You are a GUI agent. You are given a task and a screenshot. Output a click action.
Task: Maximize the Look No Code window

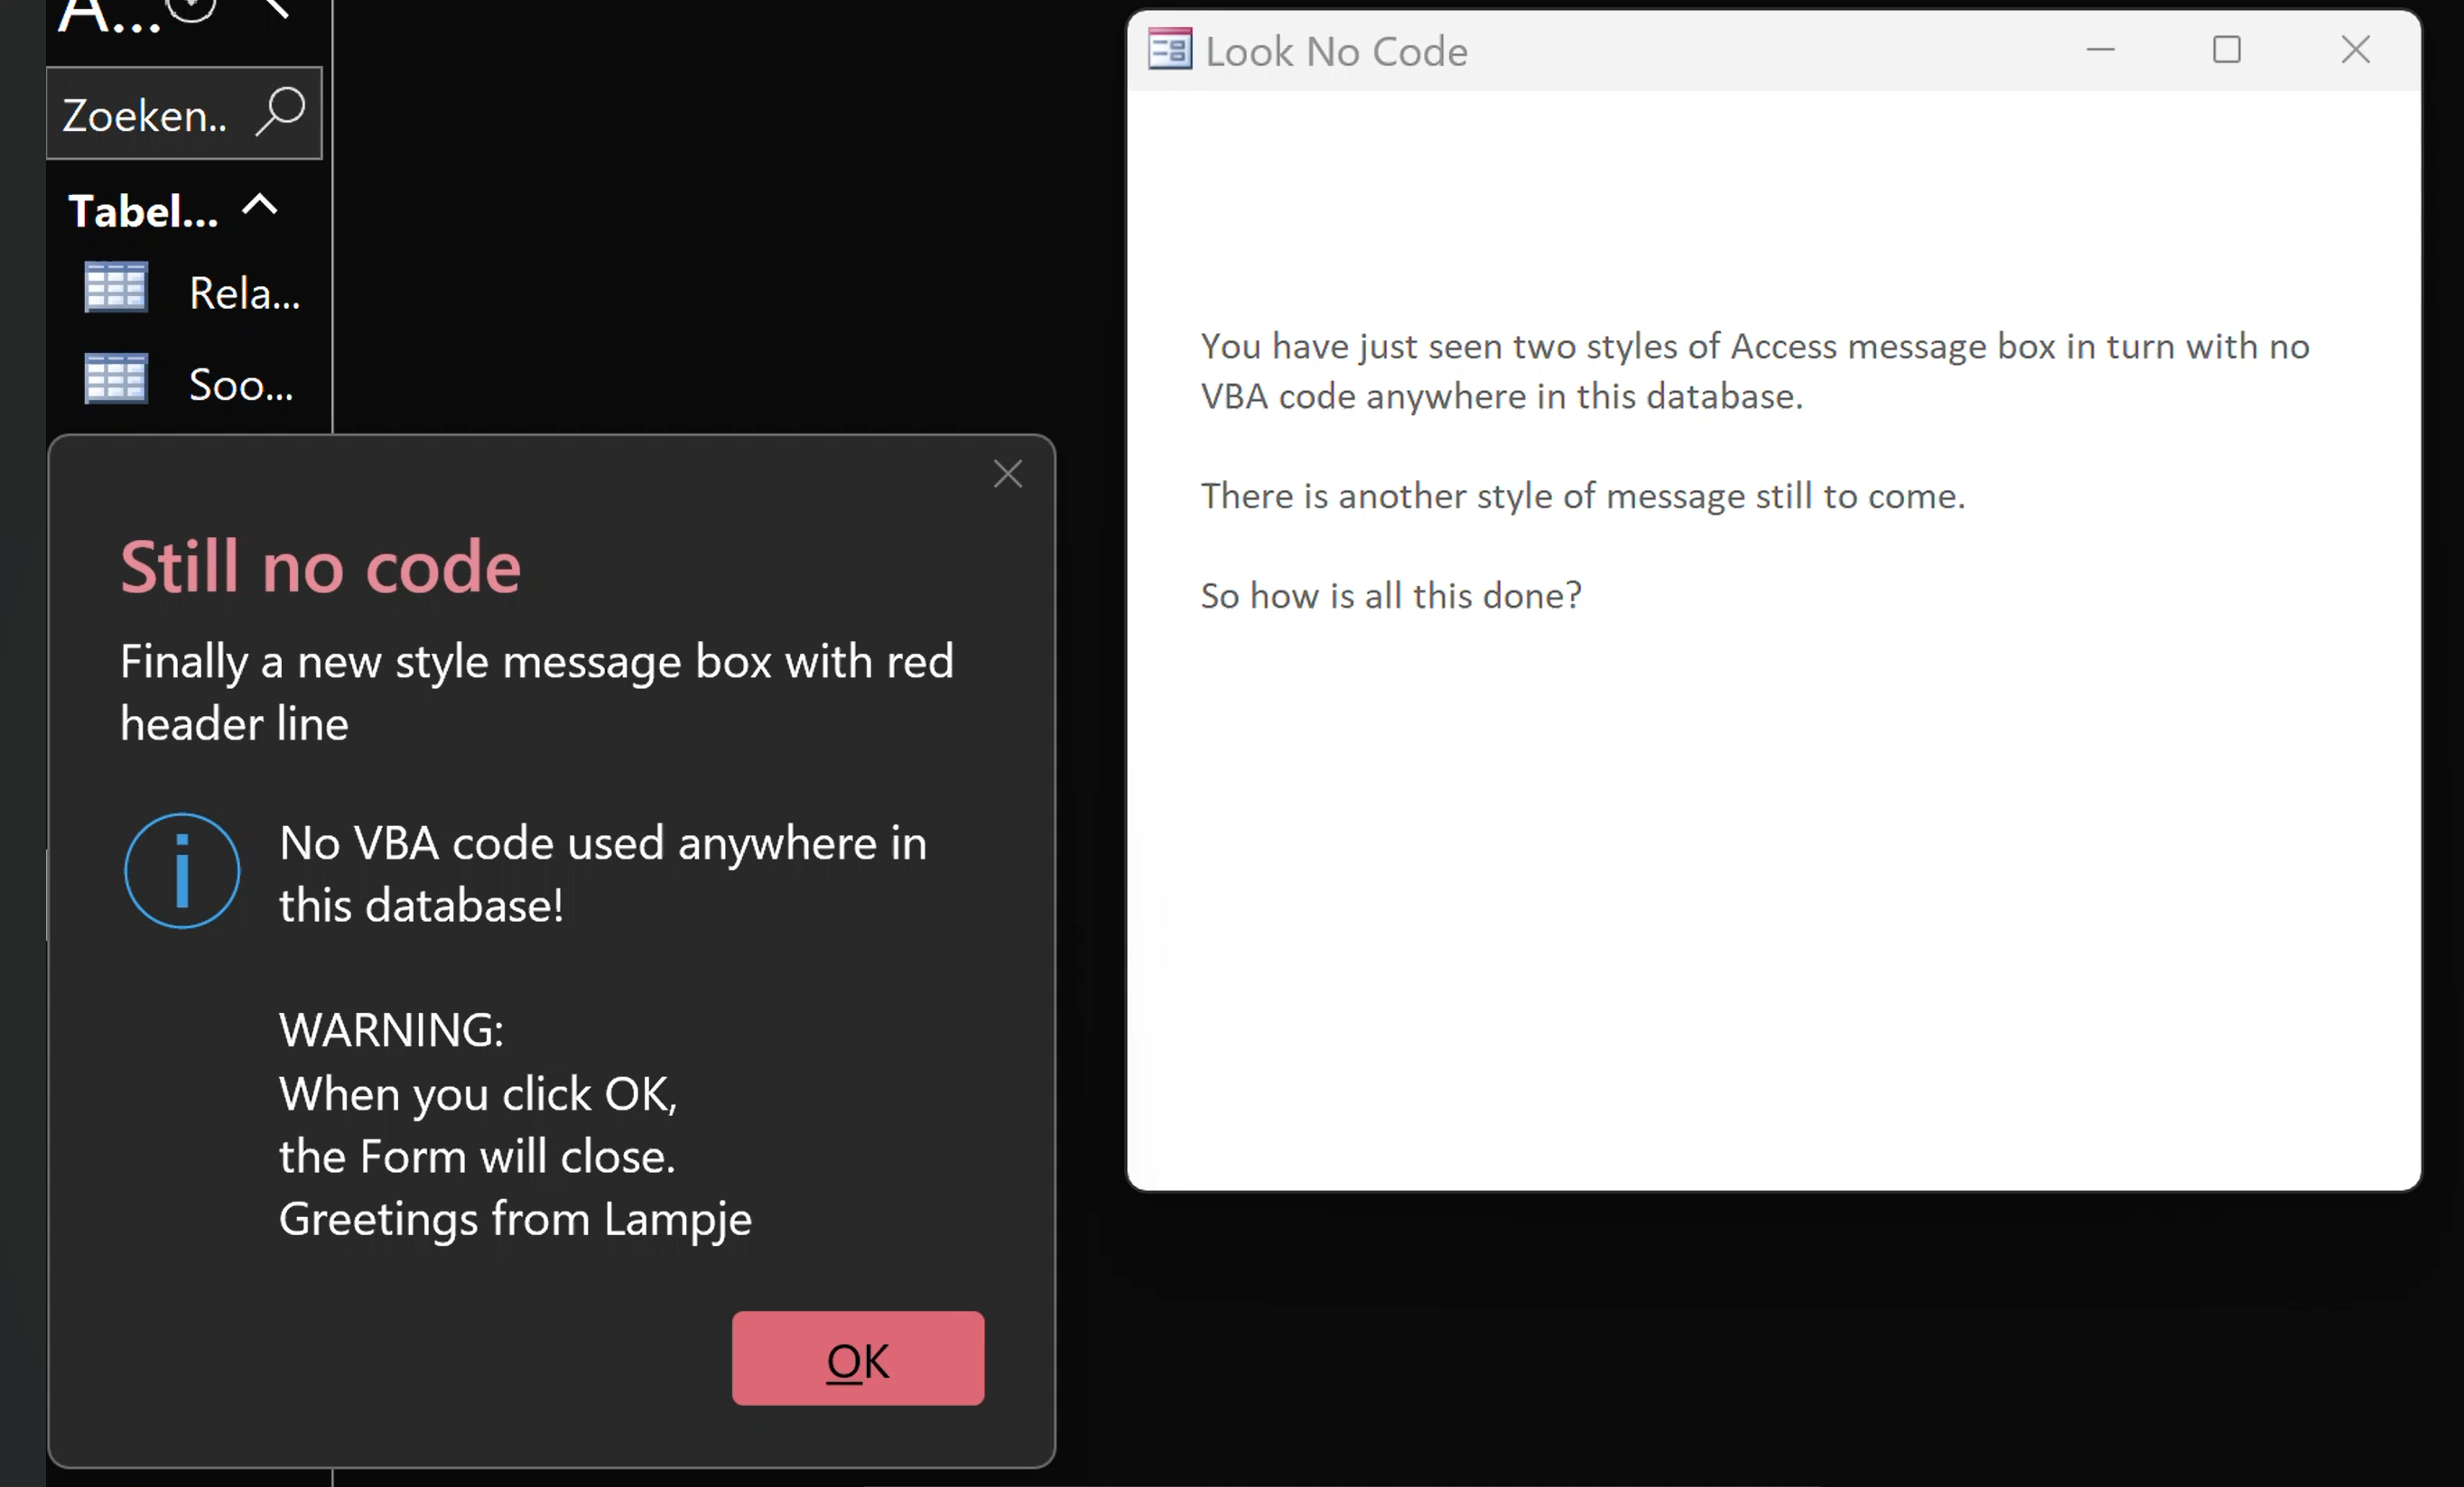[2226, 50]
